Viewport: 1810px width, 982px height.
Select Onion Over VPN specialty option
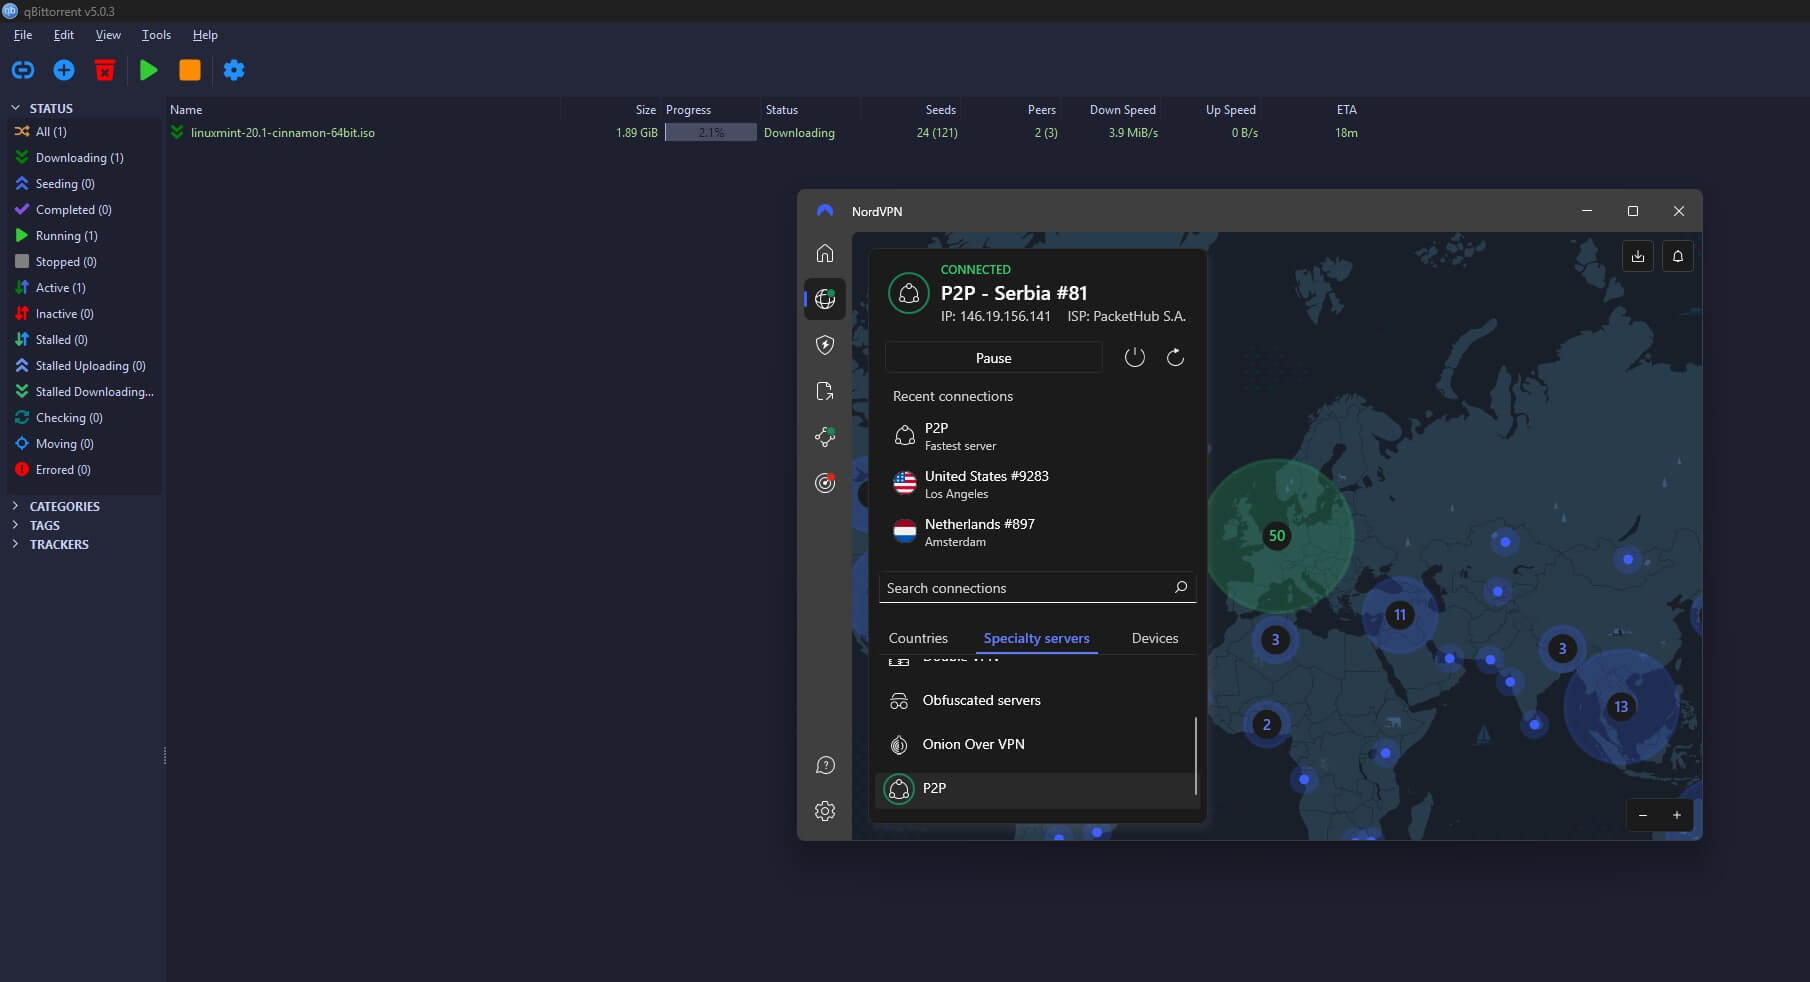coord(1036,744)
